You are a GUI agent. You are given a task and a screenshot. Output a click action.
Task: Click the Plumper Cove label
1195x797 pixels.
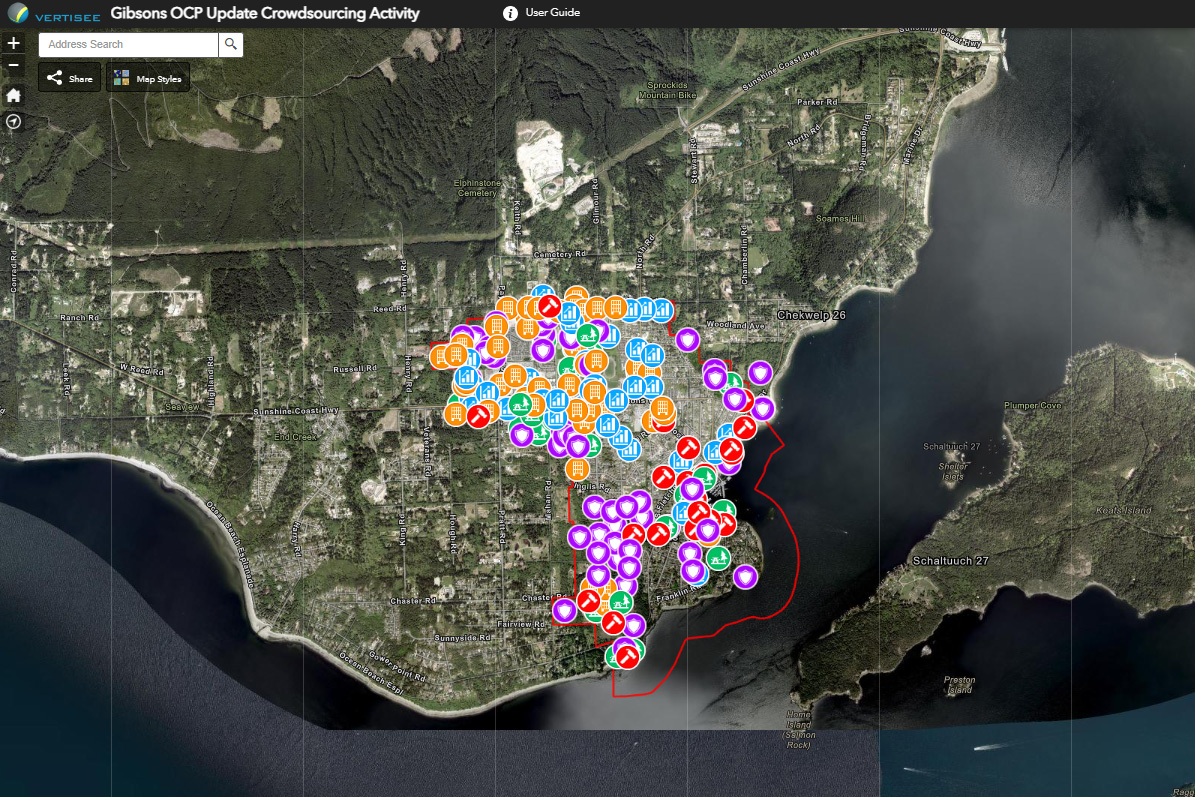[1033, 405]
